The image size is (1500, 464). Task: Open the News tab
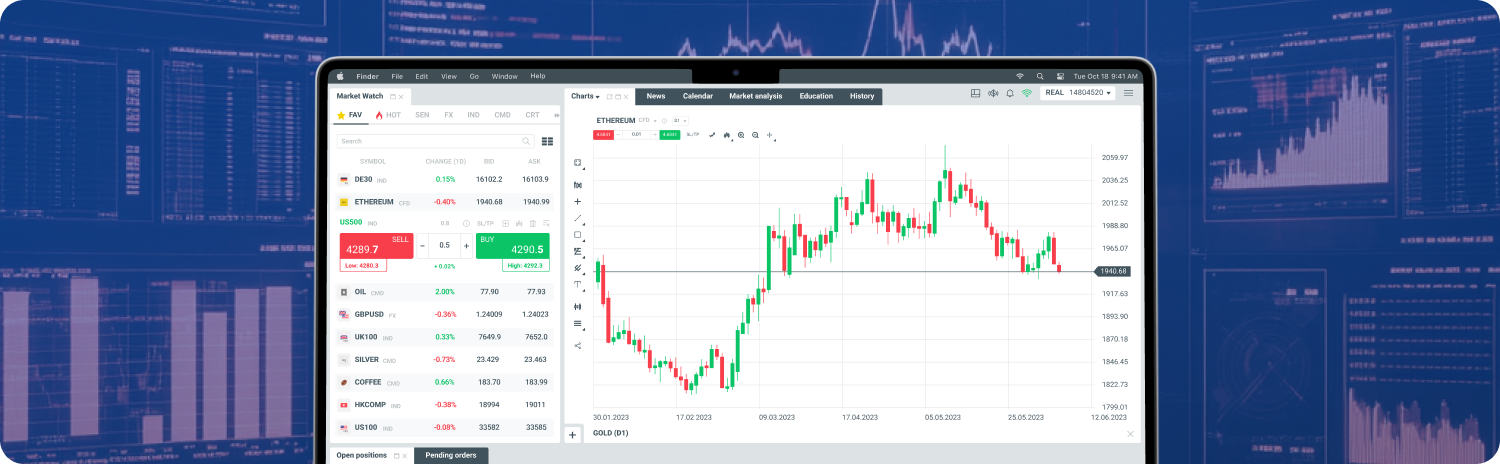[x=656, y=96]
